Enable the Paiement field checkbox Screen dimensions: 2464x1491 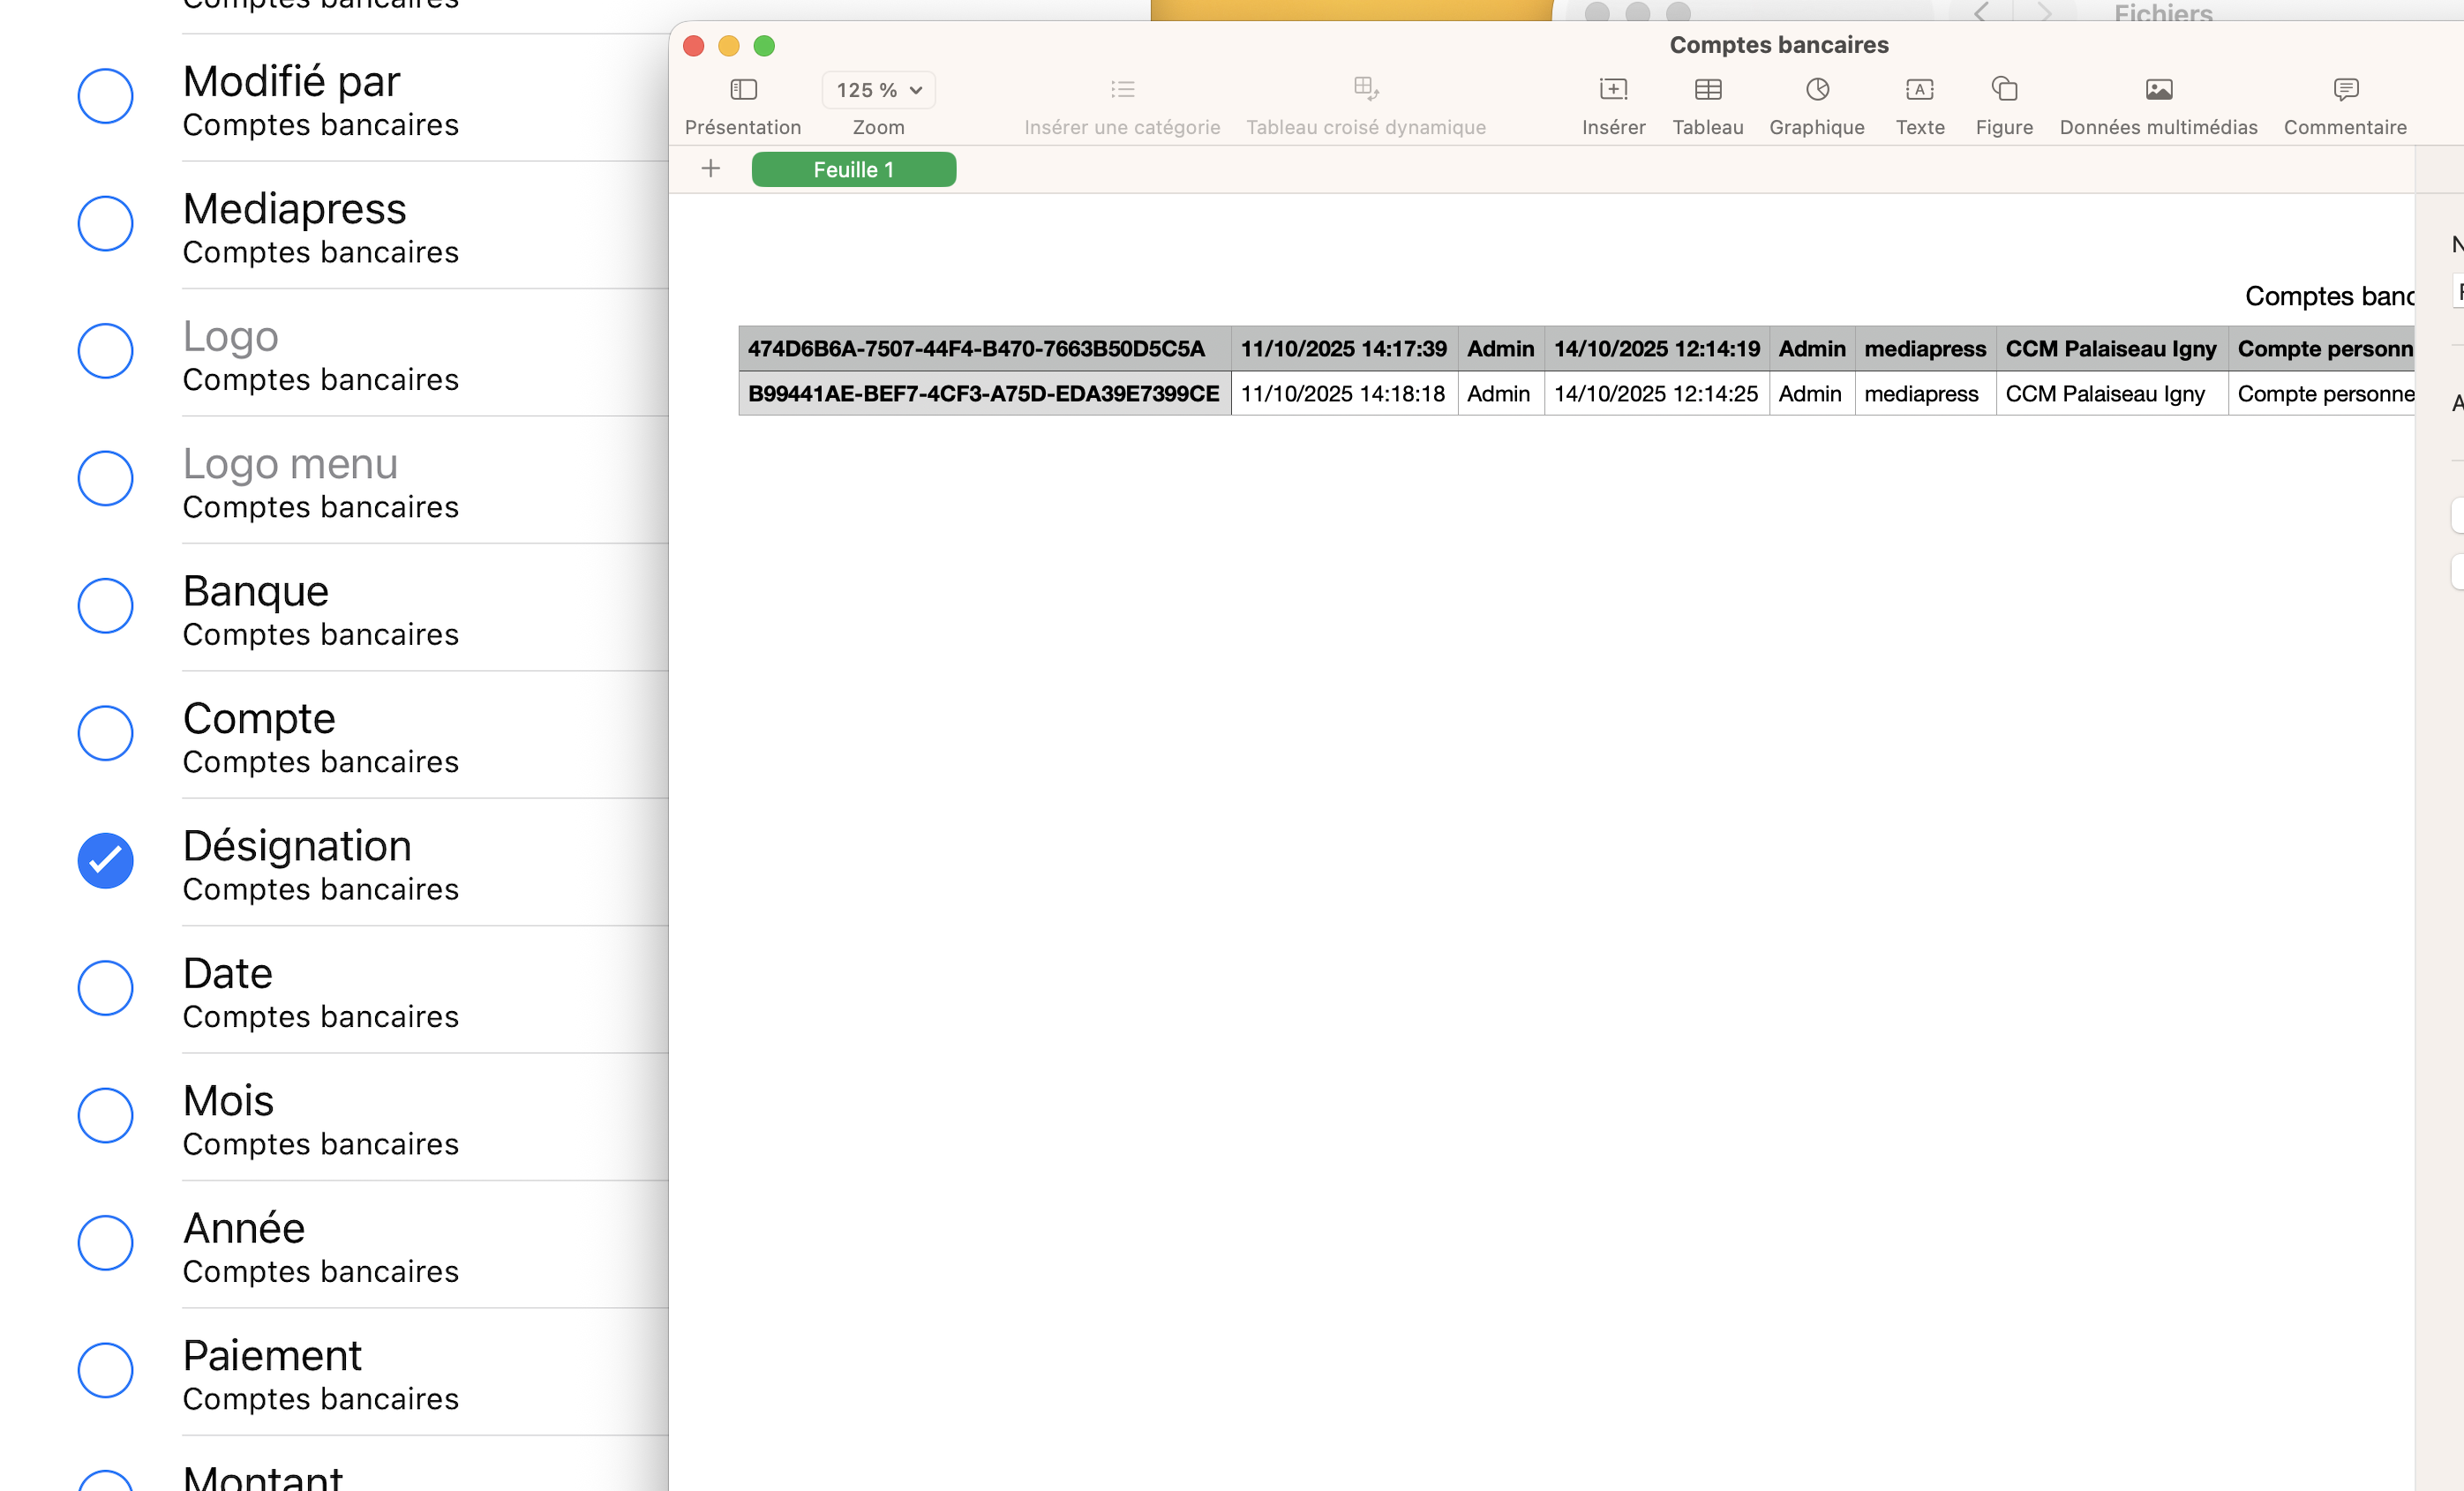(106, 1370)
